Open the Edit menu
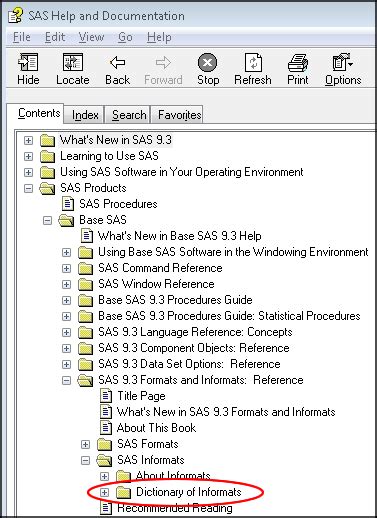 55,37
